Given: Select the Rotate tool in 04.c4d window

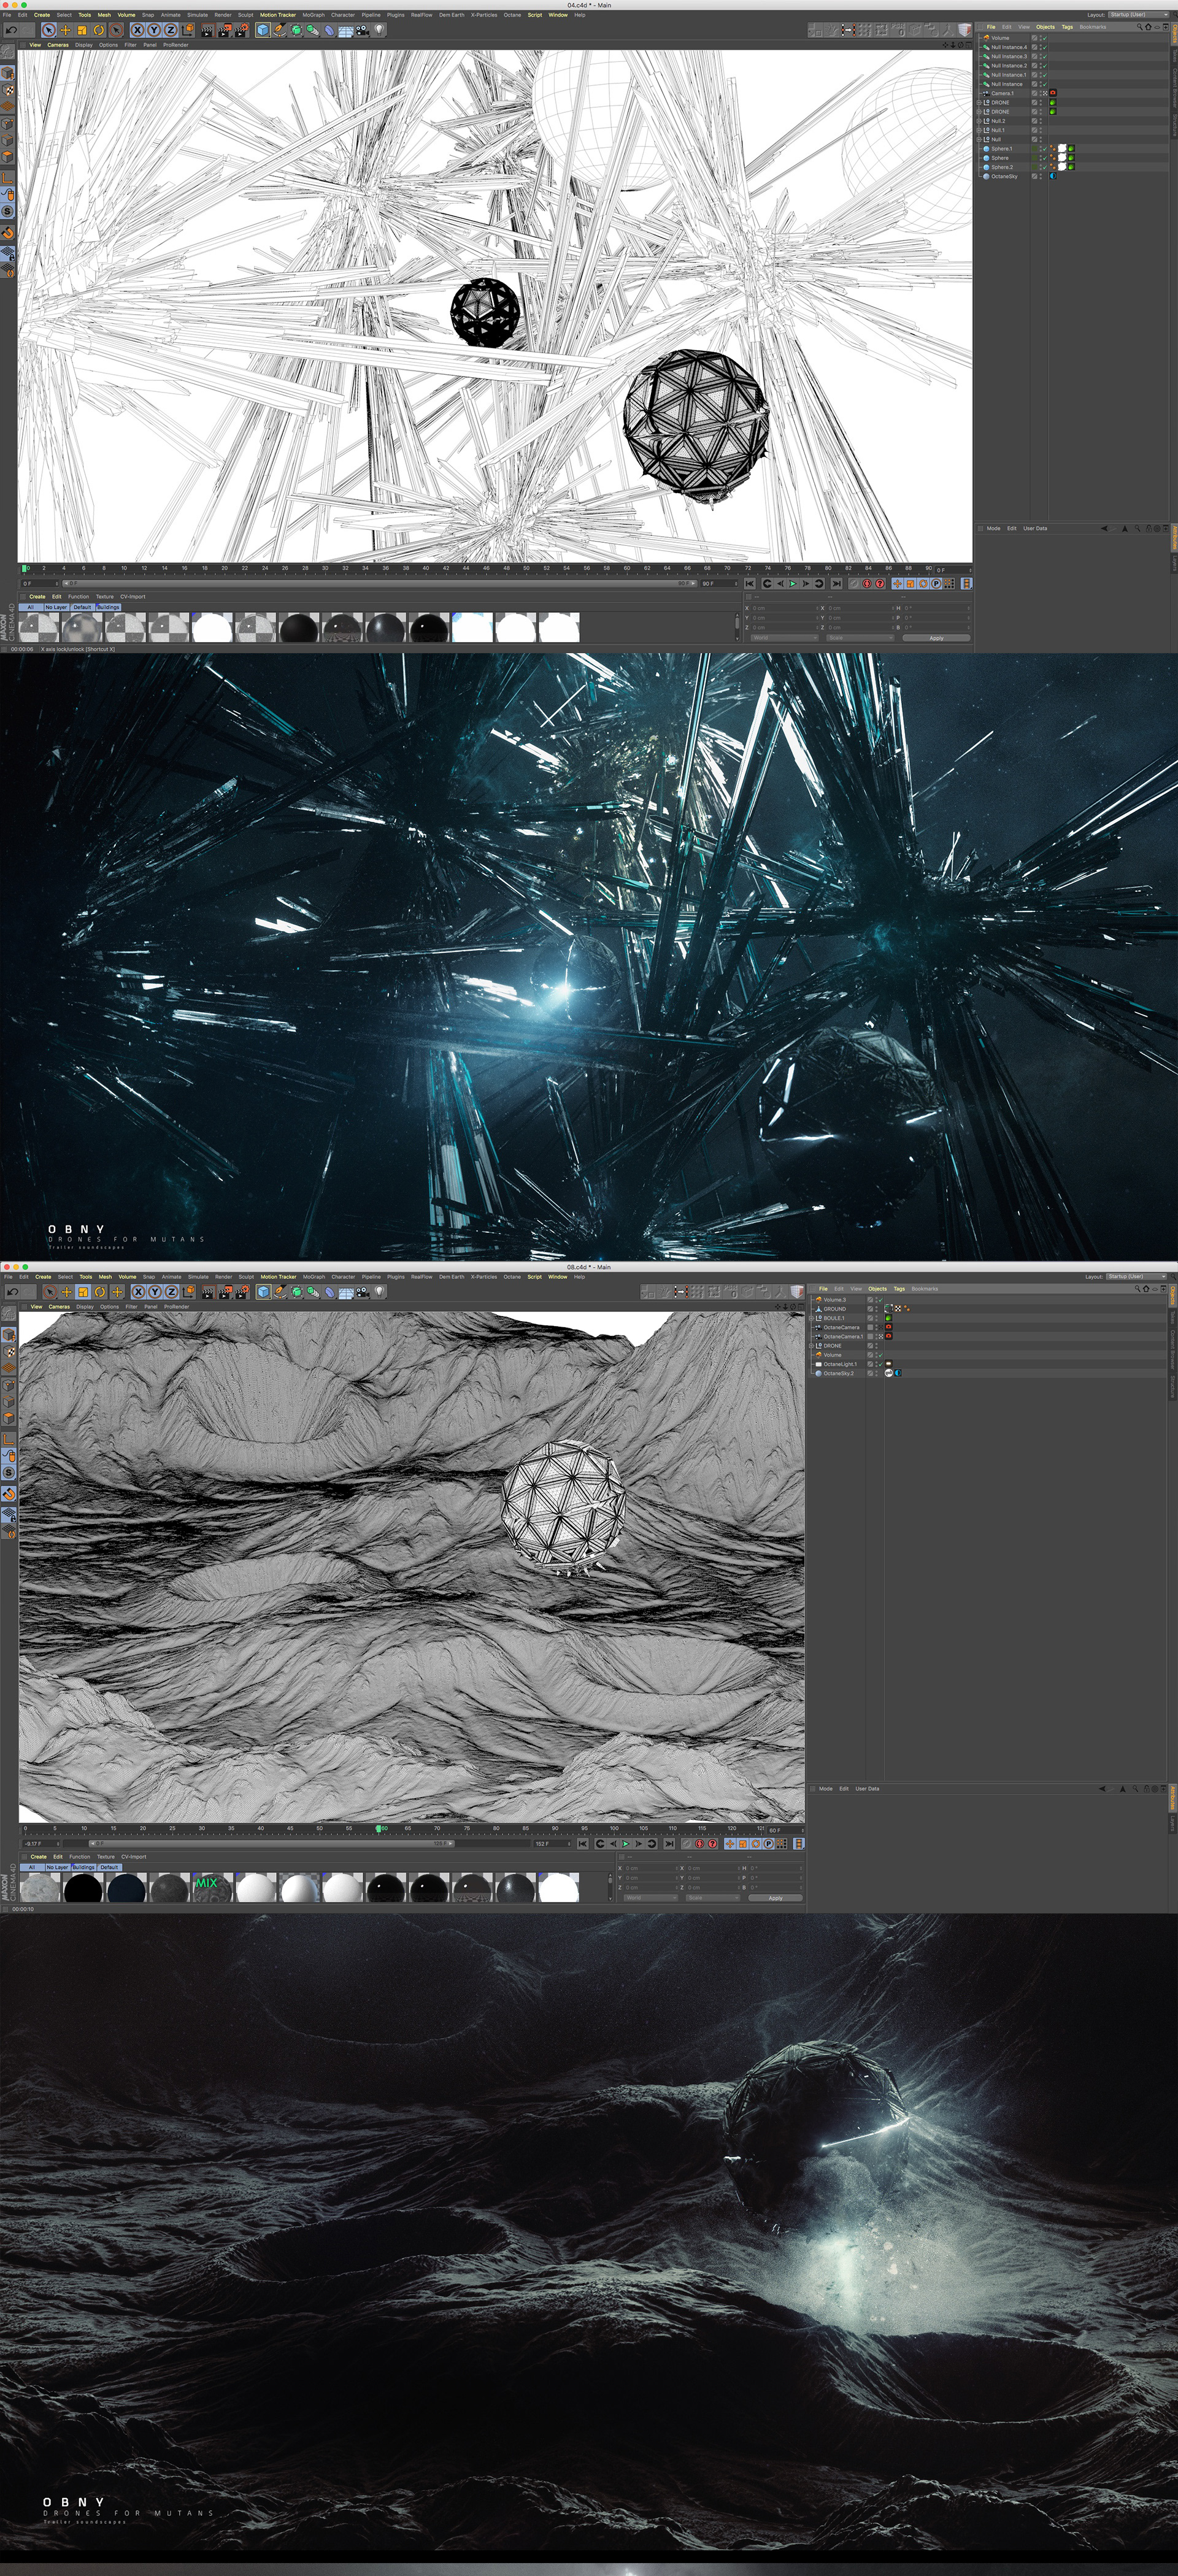Looking at the screenshot, I should 99,30.
